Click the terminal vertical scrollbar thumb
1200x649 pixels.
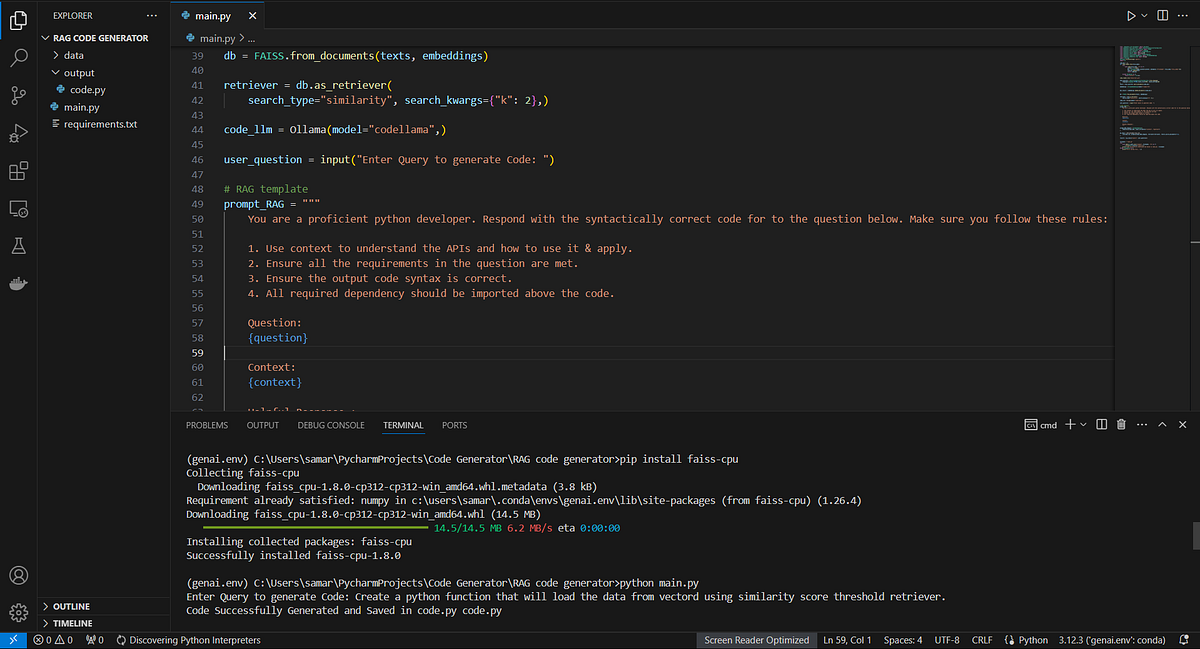coord(1195,536)
